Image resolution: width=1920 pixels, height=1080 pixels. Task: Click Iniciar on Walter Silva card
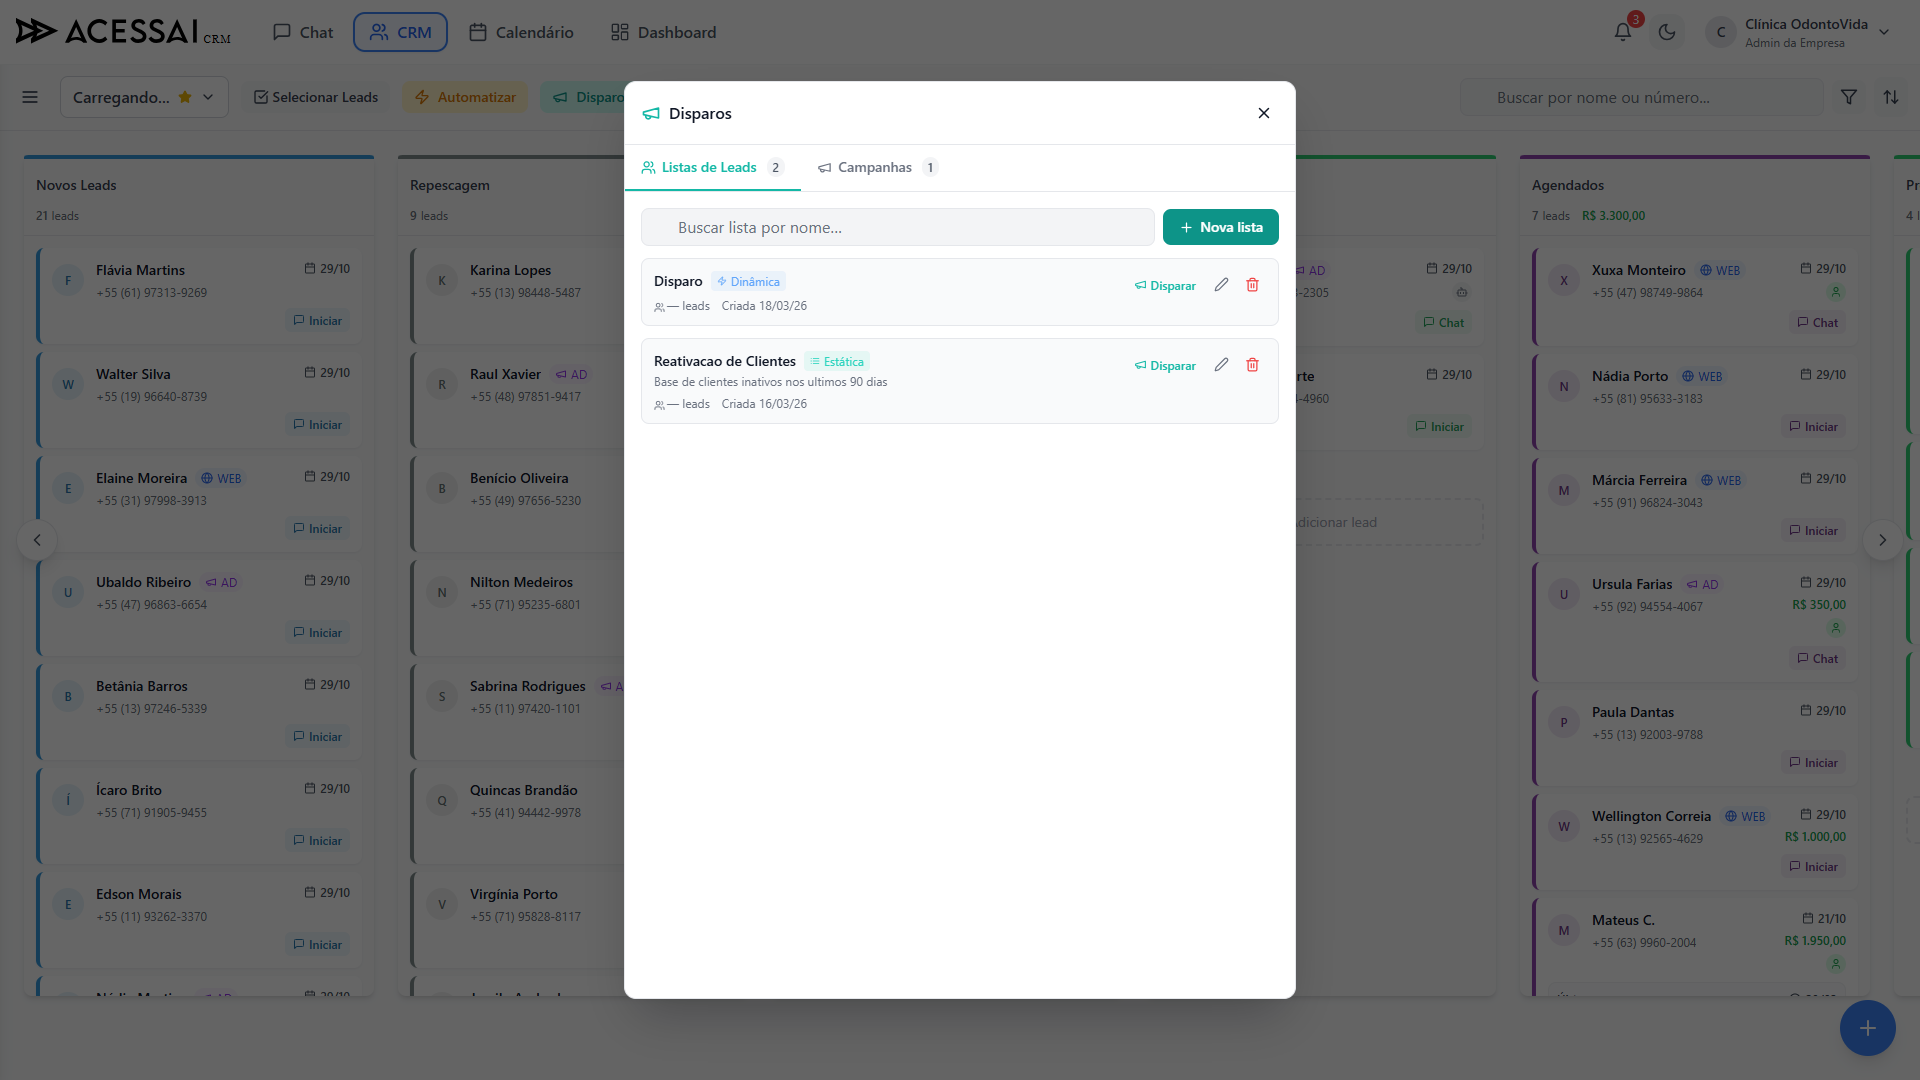coord(317,425)
